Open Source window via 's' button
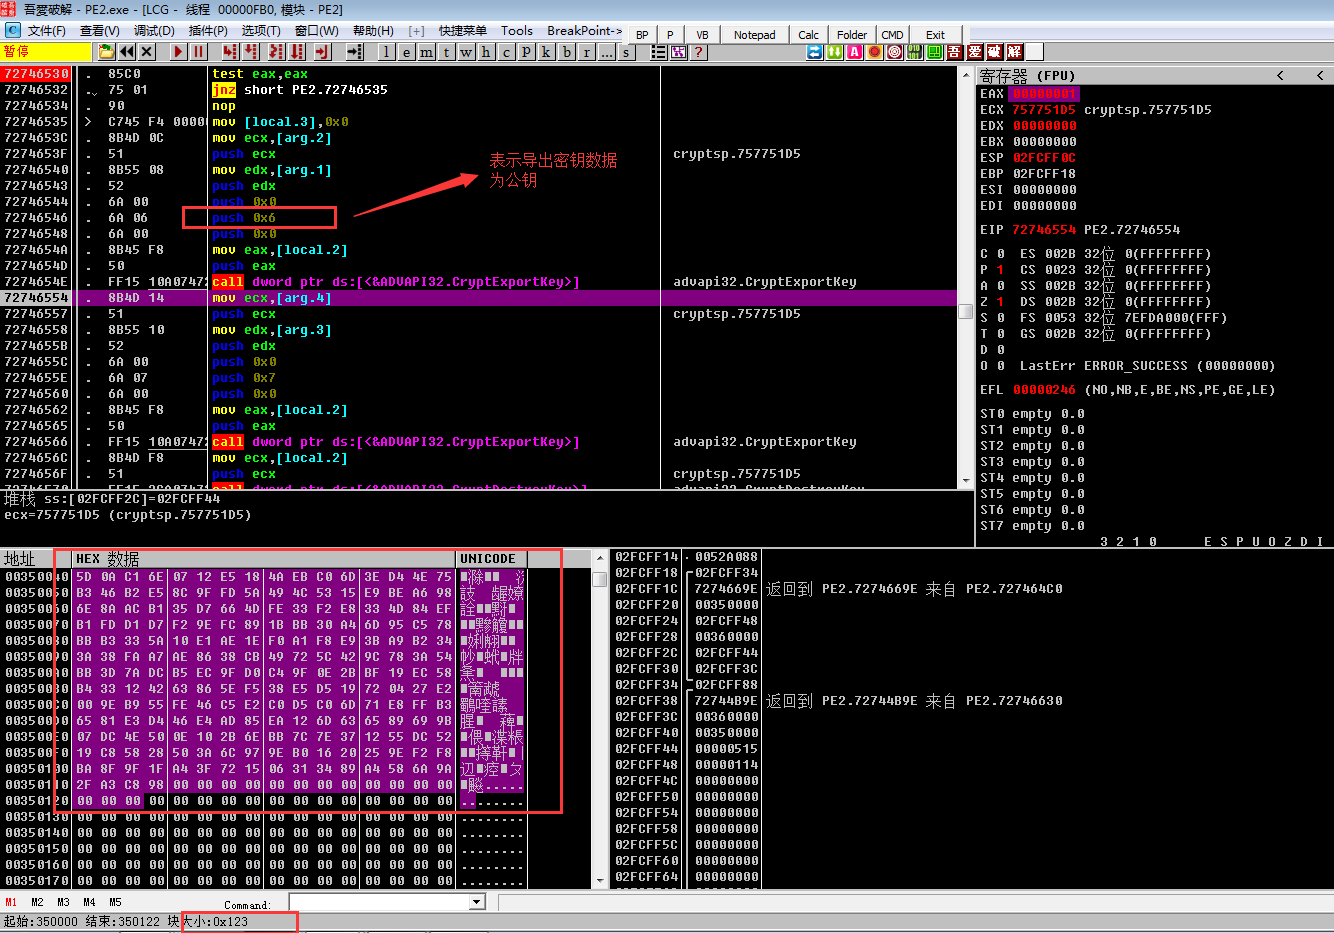 [x=626, y=52]
